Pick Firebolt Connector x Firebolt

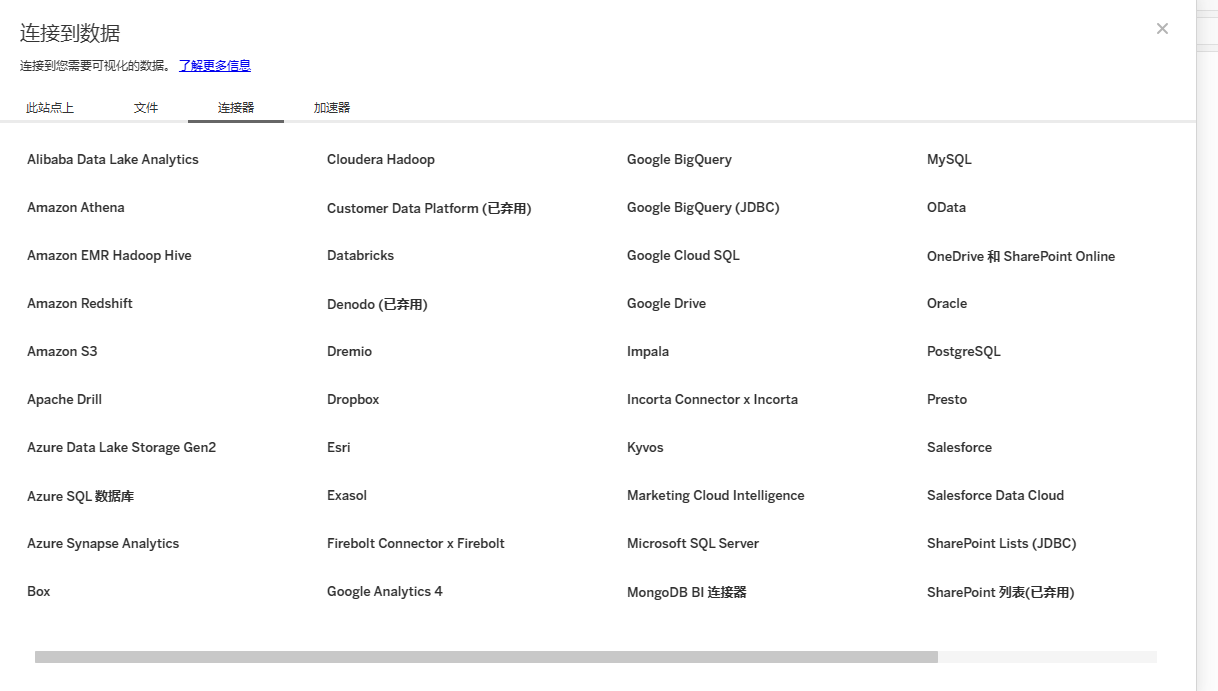(x=416, y=543)
